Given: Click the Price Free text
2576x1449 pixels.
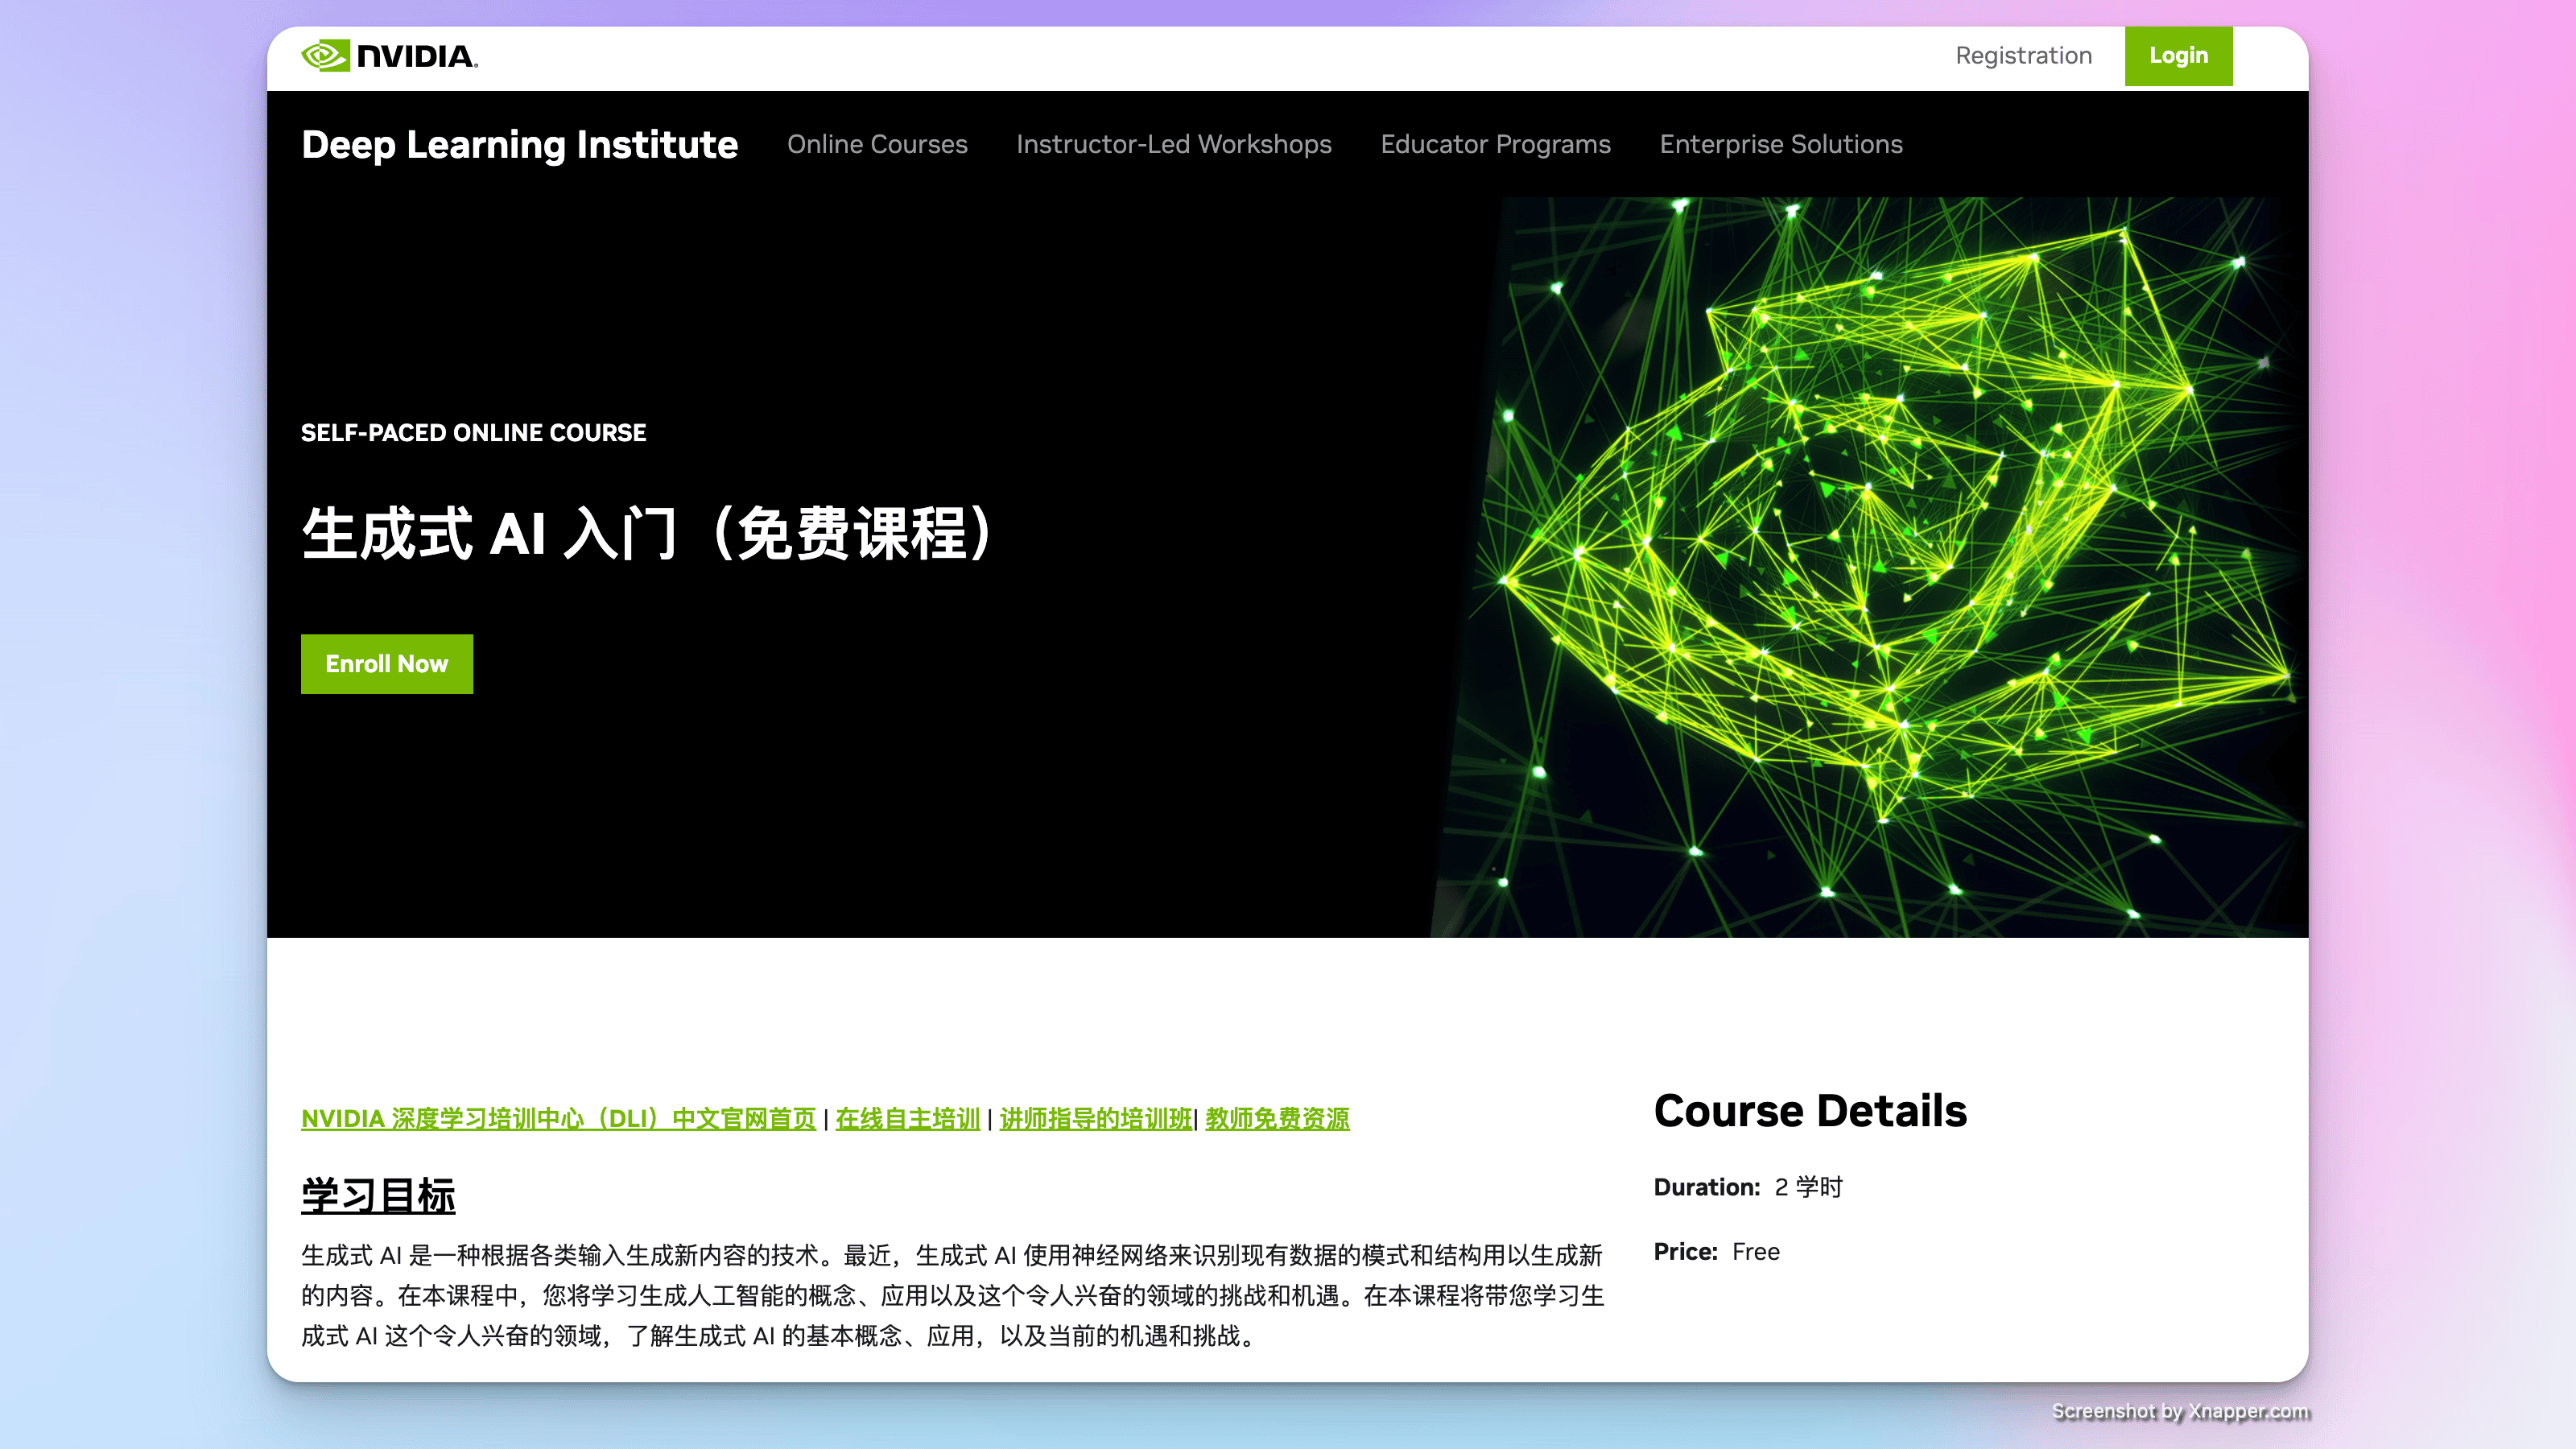Looking at the screenshot, I should click(1716, 1252).
